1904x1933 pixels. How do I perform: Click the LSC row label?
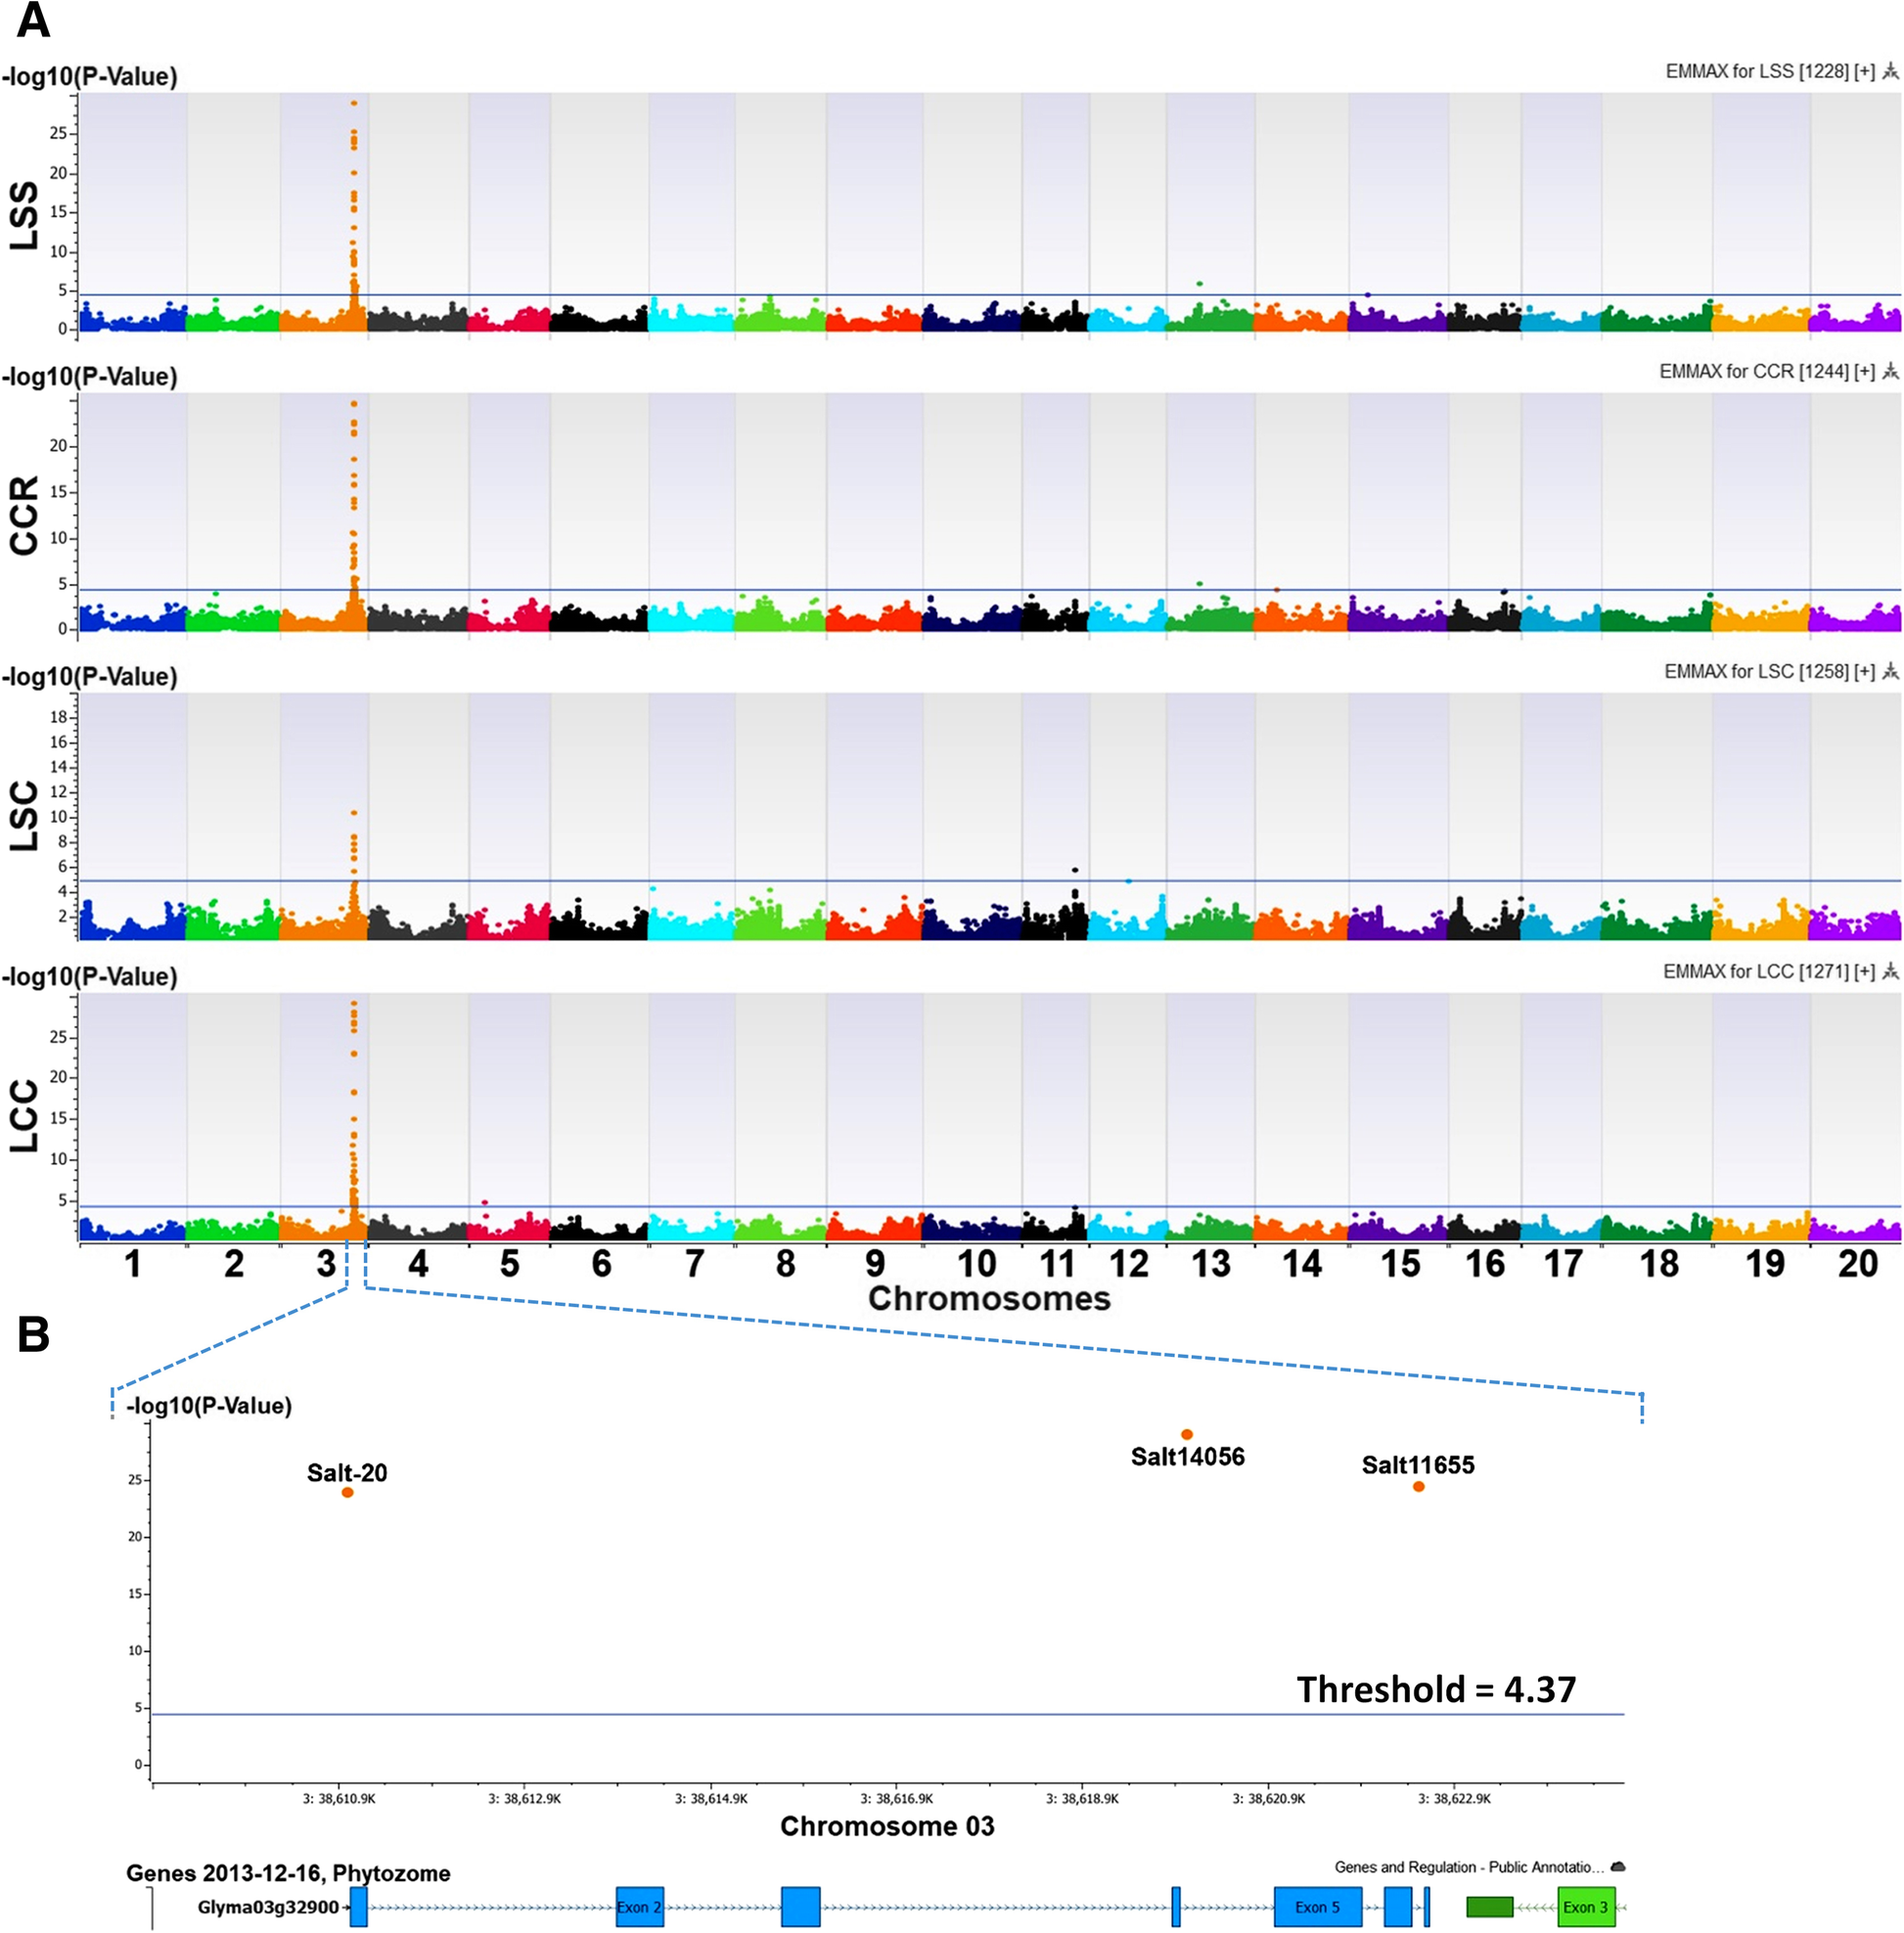tap(23, 816)
